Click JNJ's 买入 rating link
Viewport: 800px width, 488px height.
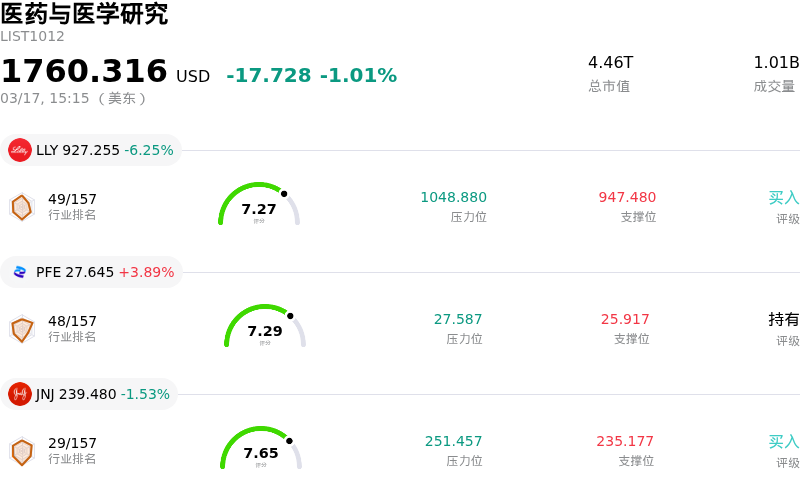[x=783, y=442]
